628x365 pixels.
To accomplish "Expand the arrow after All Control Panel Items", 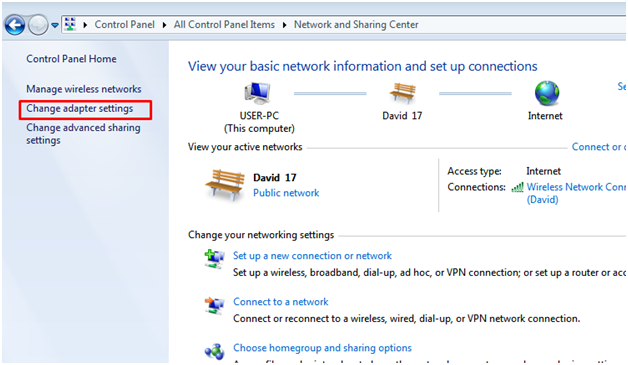I will click(x=284, y=25).
